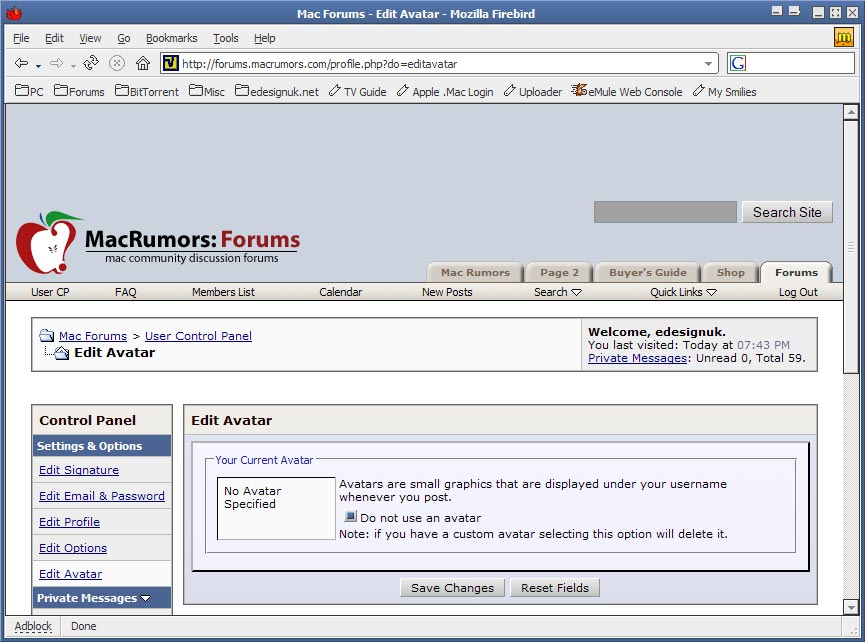
Task: Open the Back button history dropdown arrow
Action: (x=38, y=66)
